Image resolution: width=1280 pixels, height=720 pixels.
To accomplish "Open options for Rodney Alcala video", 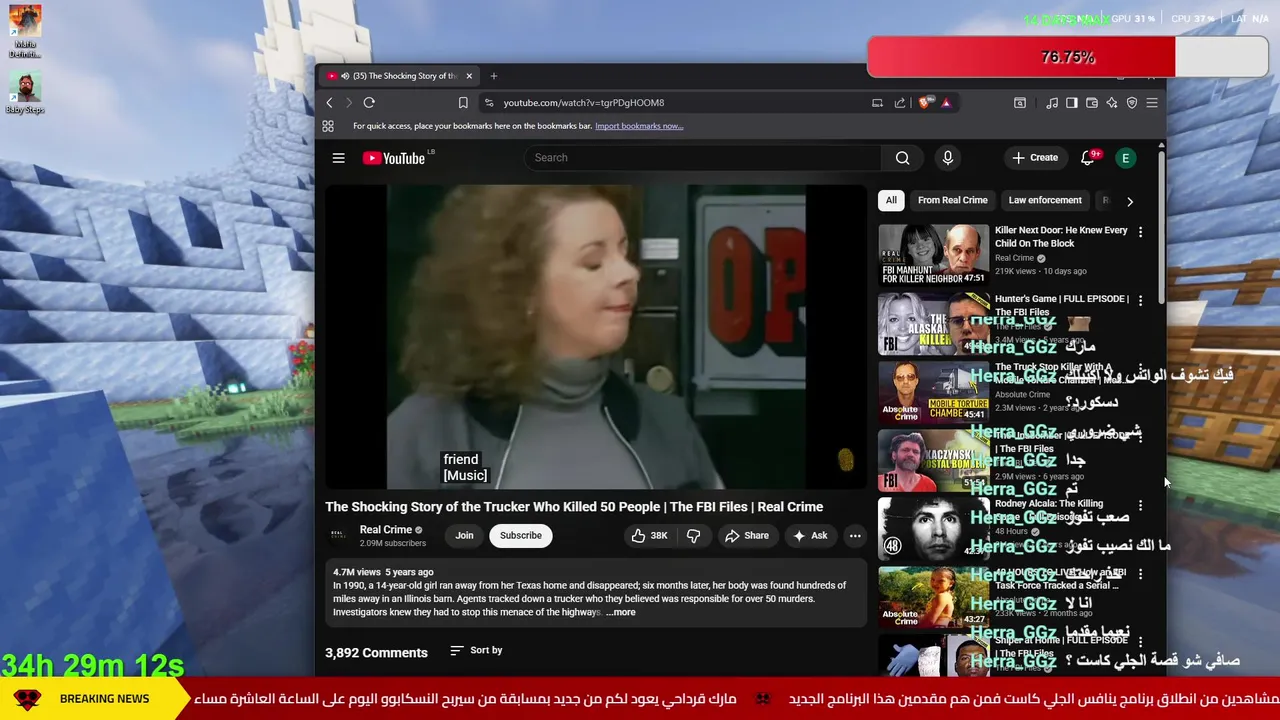I will (x=1140, y=506).
